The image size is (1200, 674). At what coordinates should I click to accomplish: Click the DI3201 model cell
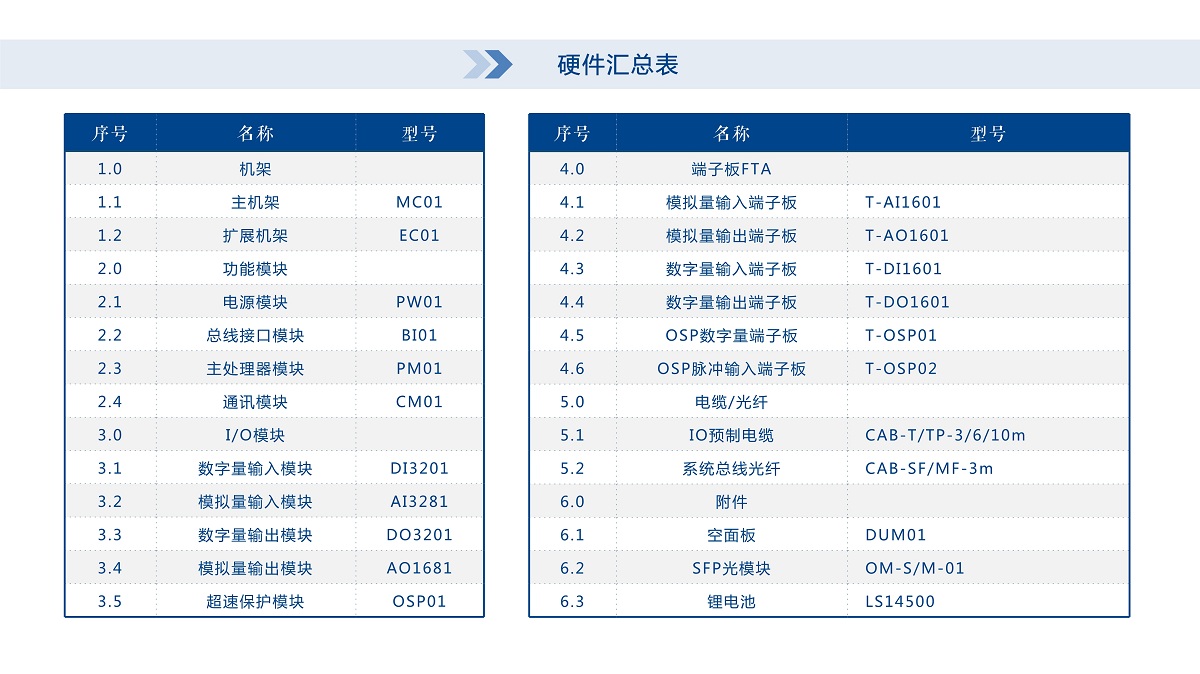(419, 468)
